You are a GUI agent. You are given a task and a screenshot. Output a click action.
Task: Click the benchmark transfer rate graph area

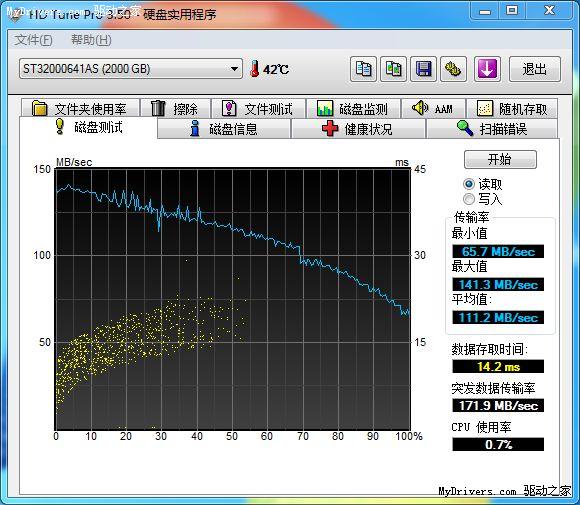click(233, 299)
